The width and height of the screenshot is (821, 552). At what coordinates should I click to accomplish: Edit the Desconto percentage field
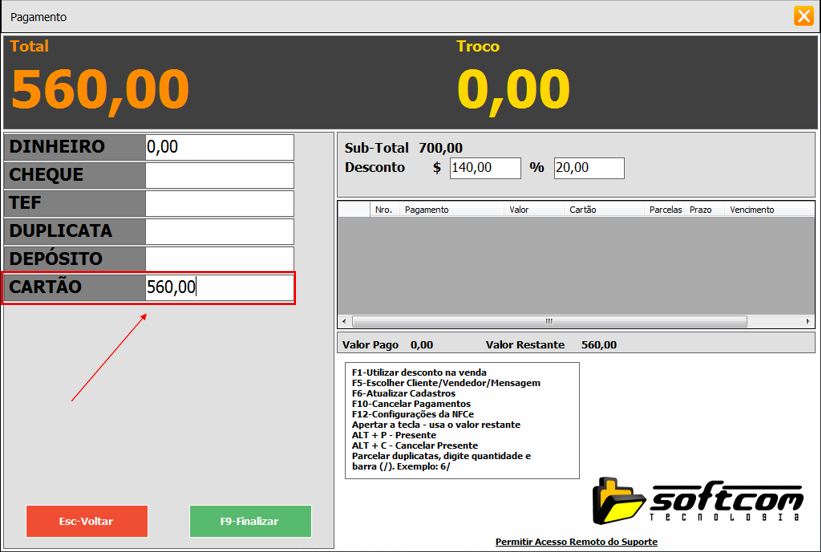[x=588, y=168]
